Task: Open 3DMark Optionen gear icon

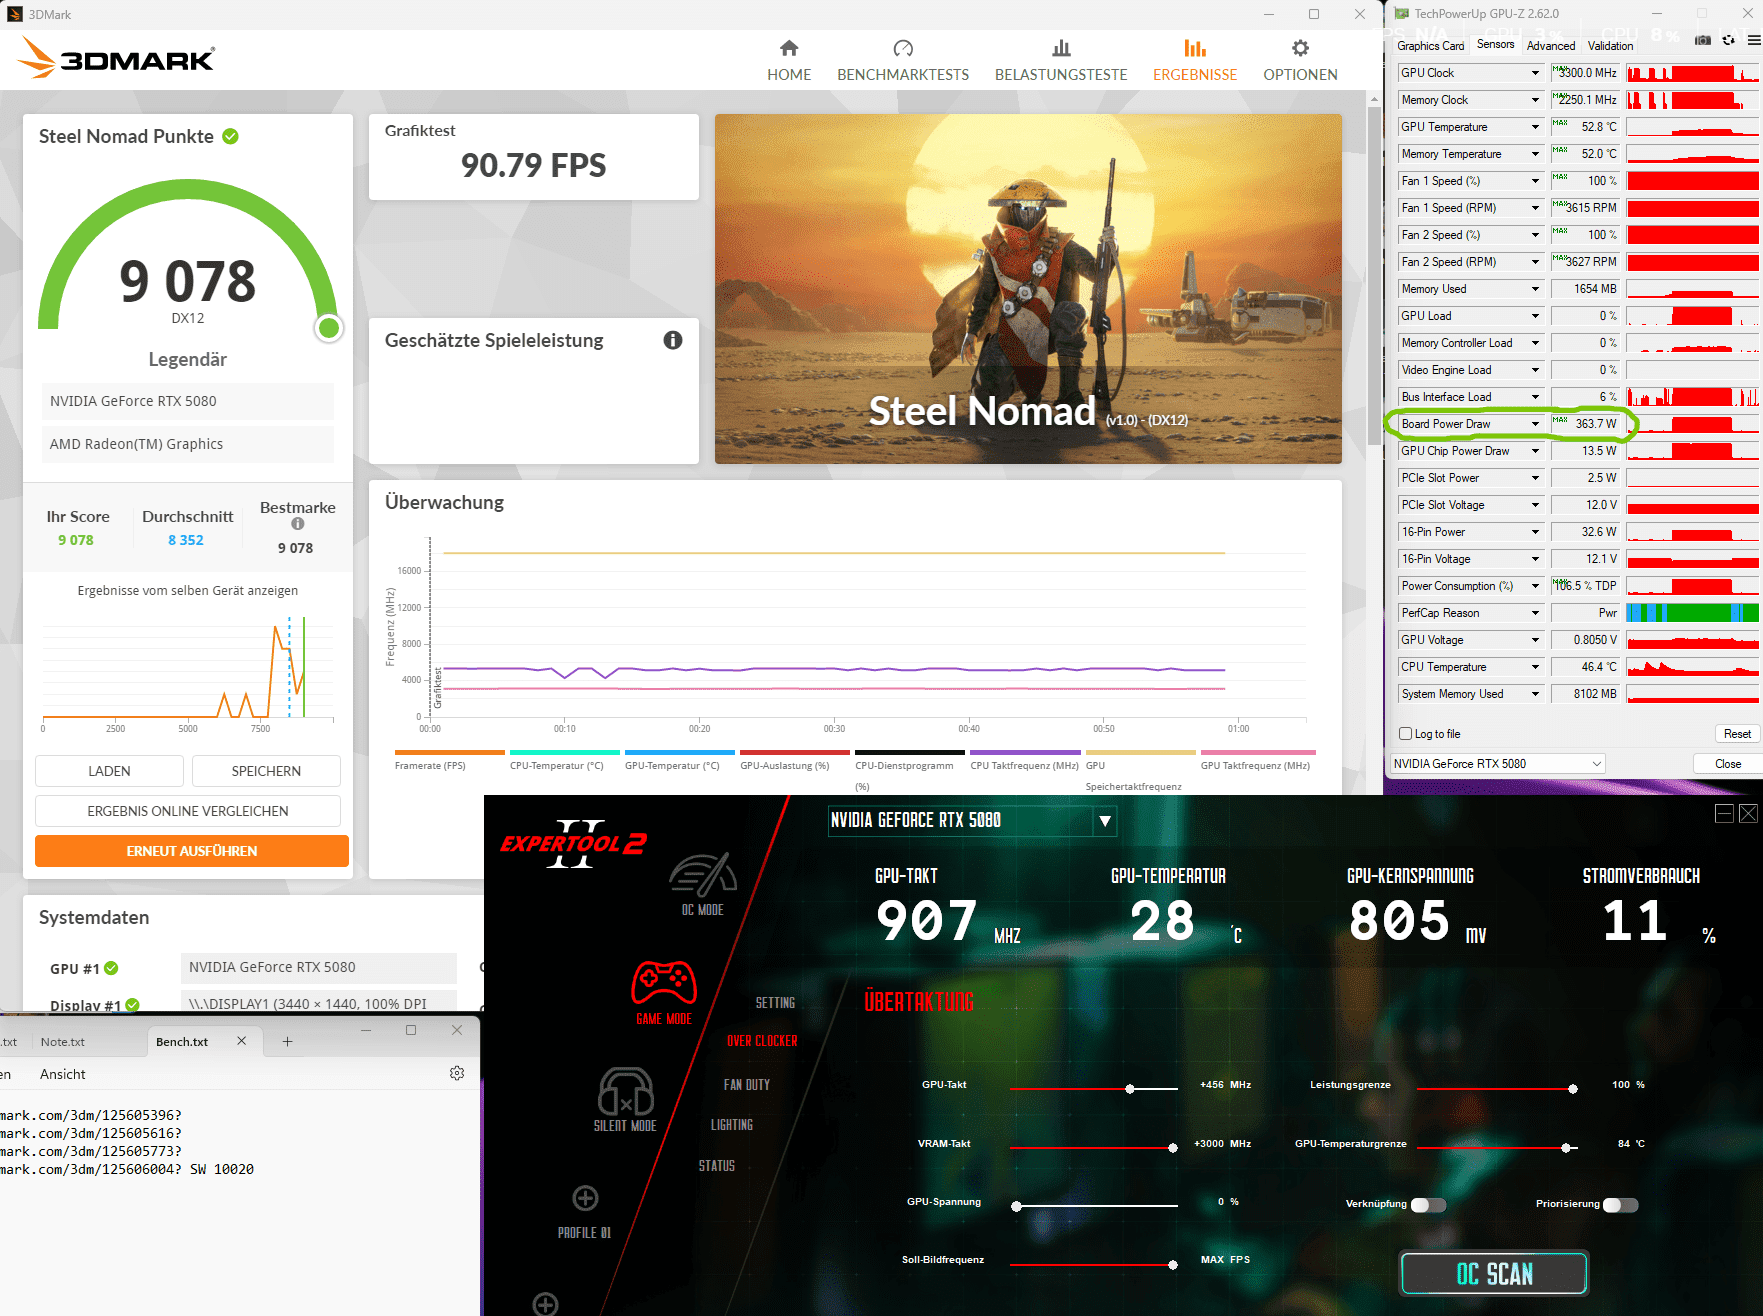Action: (1300, 48)
